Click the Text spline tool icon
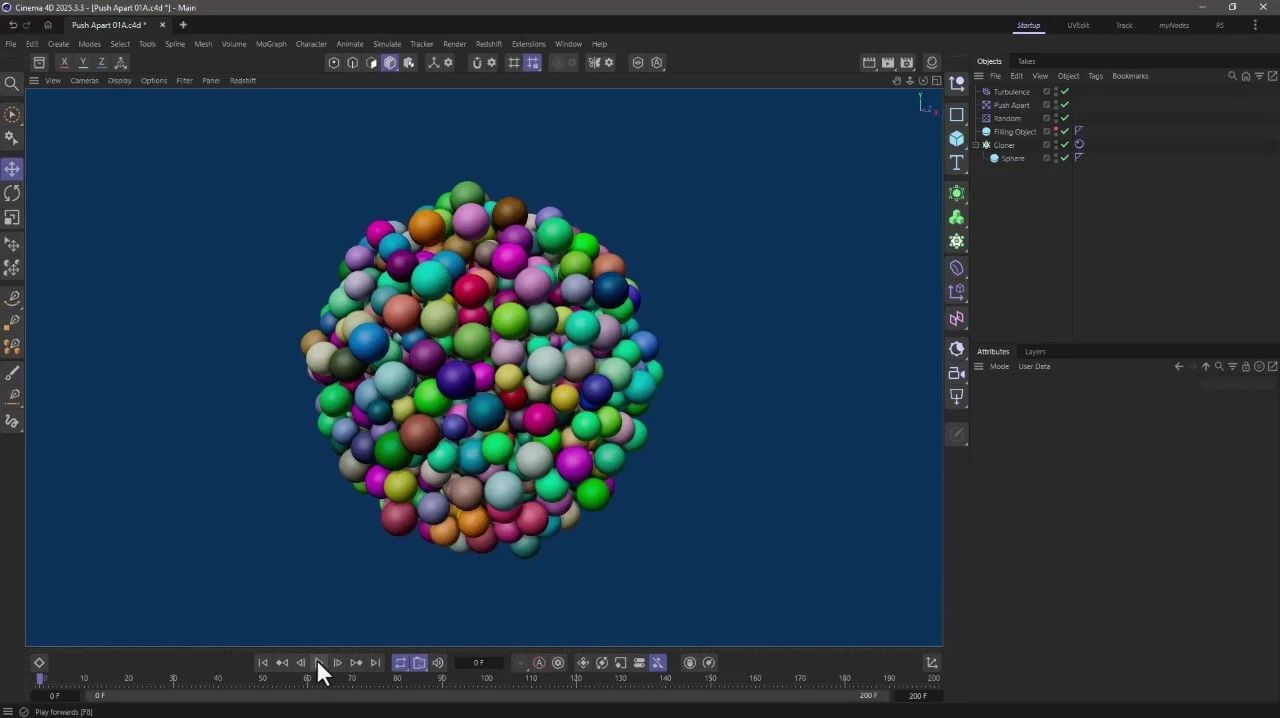The width and height of the screenshot is (1280, 718). (x=957, y=163)
